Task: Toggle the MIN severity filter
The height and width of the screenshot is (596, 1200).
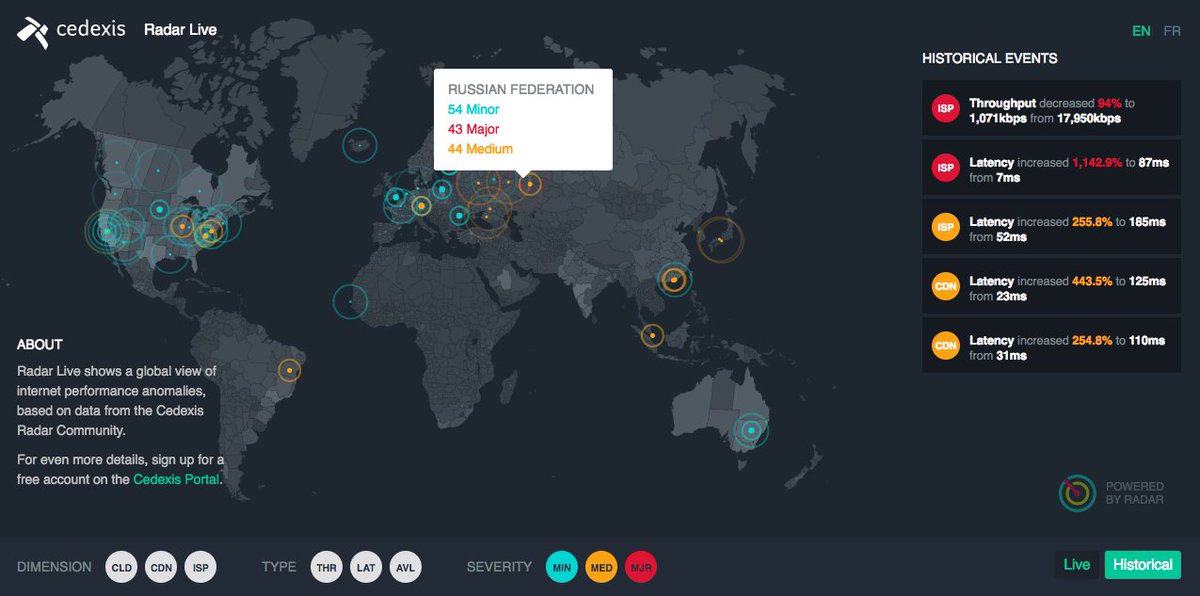Action: tap(562, 567)
